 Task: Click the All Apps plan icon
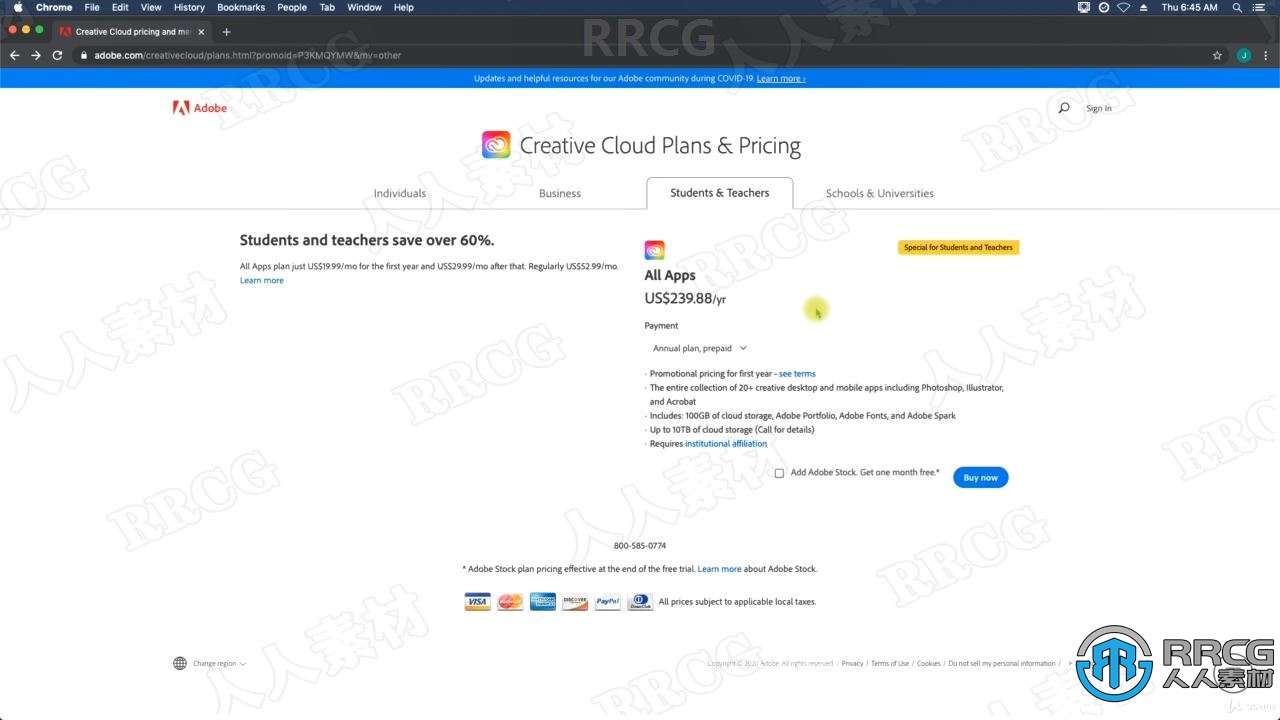pos(654,250)
